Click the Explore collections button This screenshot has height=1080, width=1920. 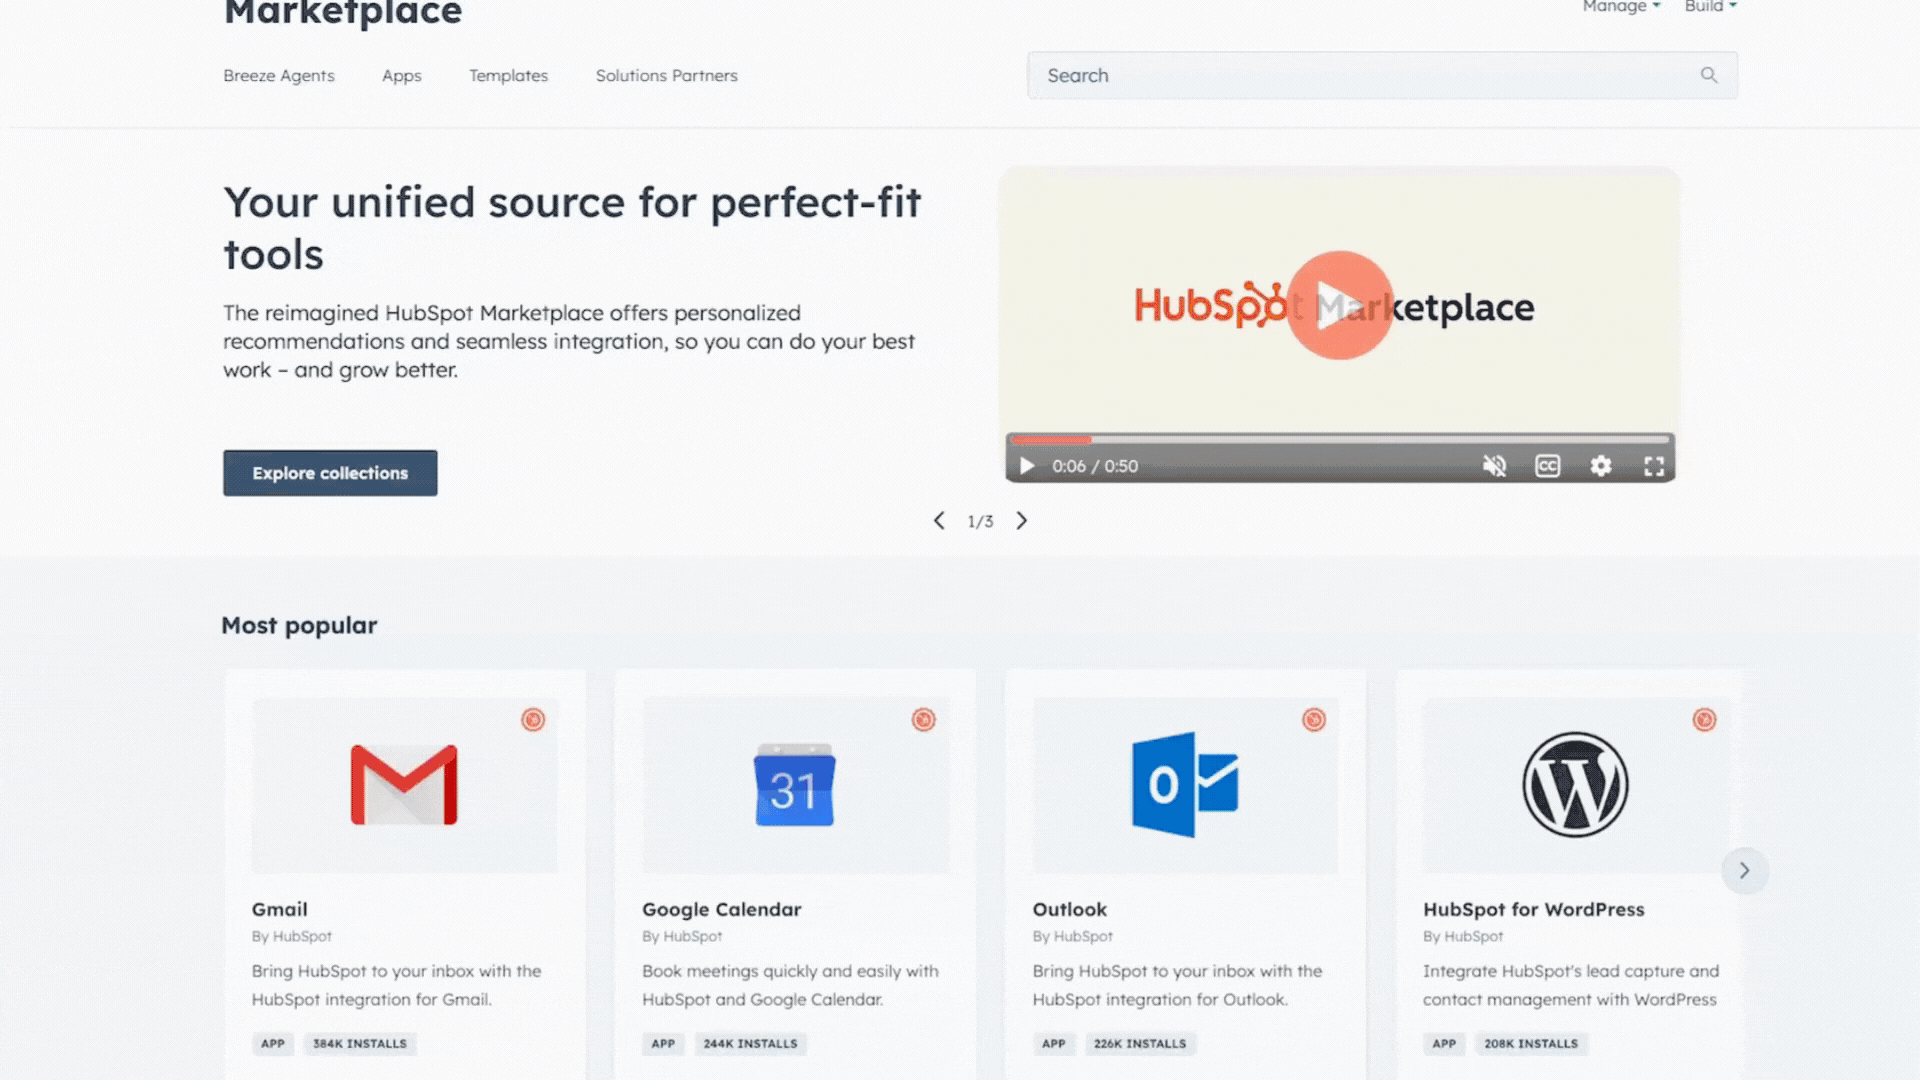coord(330,473)
